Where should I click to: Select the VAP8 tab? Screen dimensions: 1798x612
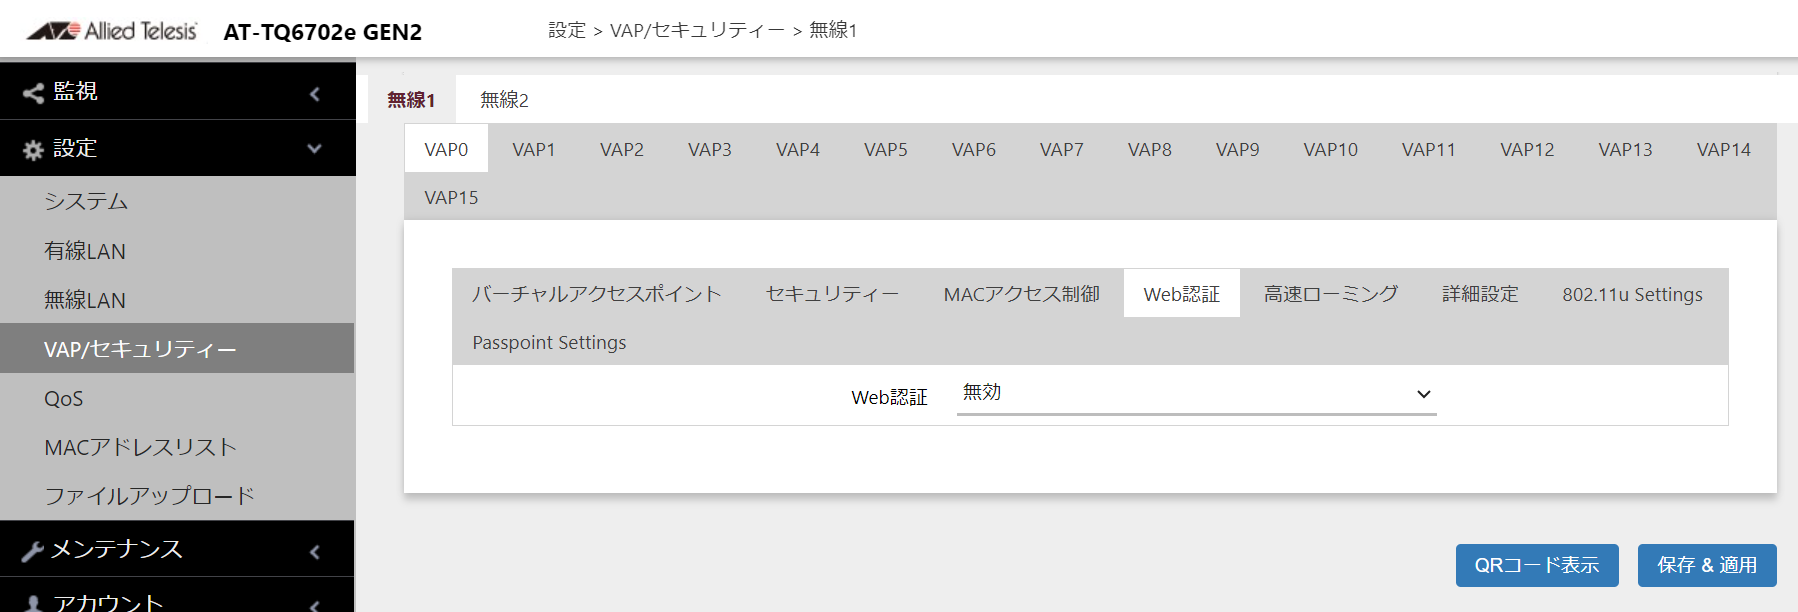[1150, 149]
